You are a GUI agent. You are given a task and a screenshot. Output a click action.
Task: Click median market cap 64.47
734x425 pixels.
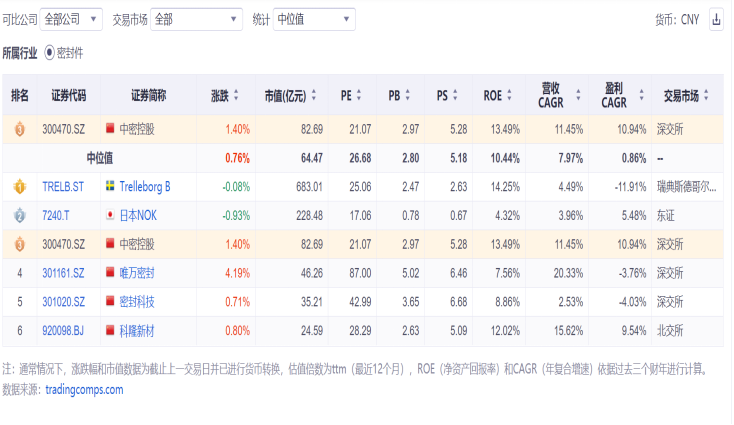pyautogui.click(x=312, y=158)
